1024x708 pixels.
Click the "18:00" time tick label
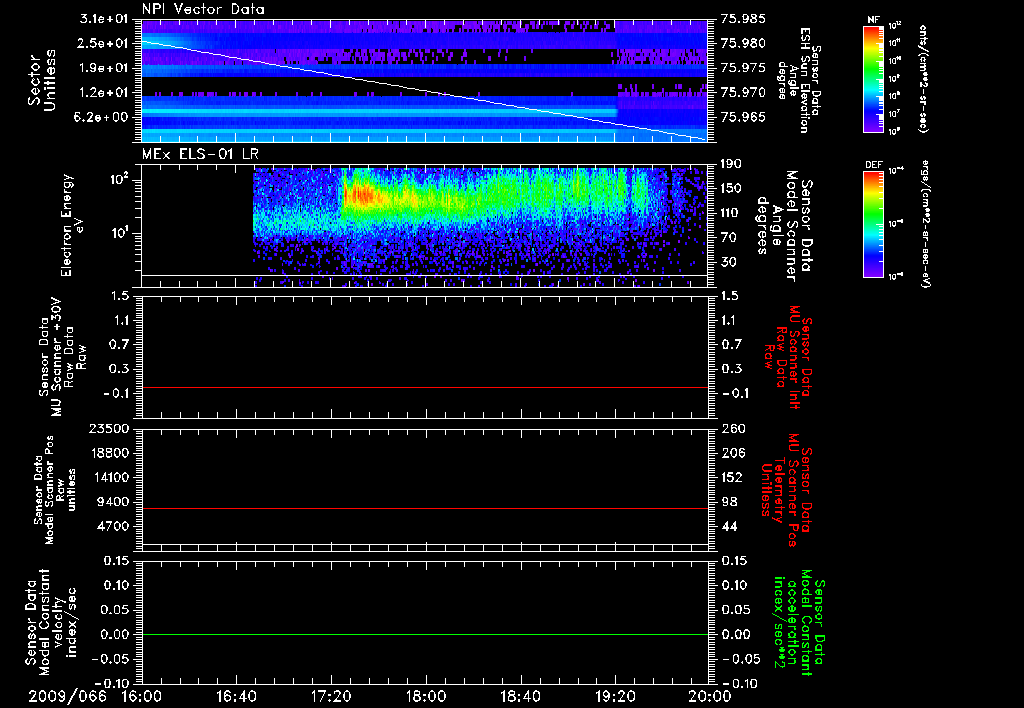tap(426, 696)
